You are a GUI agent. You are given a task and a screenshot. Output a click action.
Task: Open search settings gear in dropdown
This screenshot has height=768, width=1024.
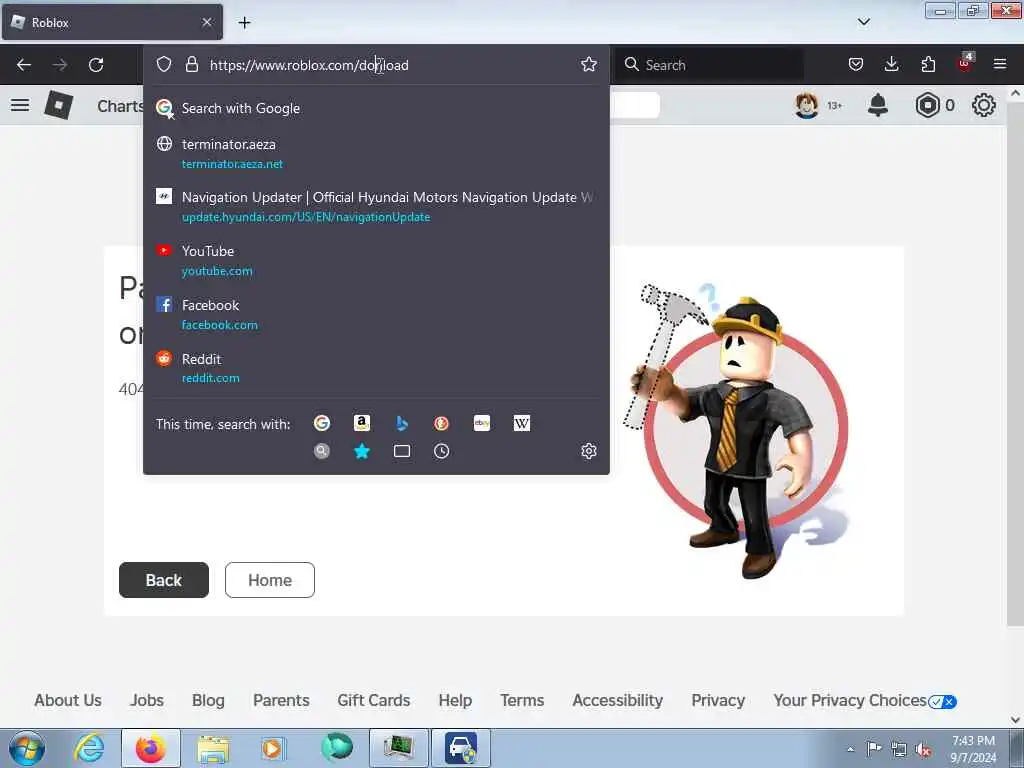[588, 451]
